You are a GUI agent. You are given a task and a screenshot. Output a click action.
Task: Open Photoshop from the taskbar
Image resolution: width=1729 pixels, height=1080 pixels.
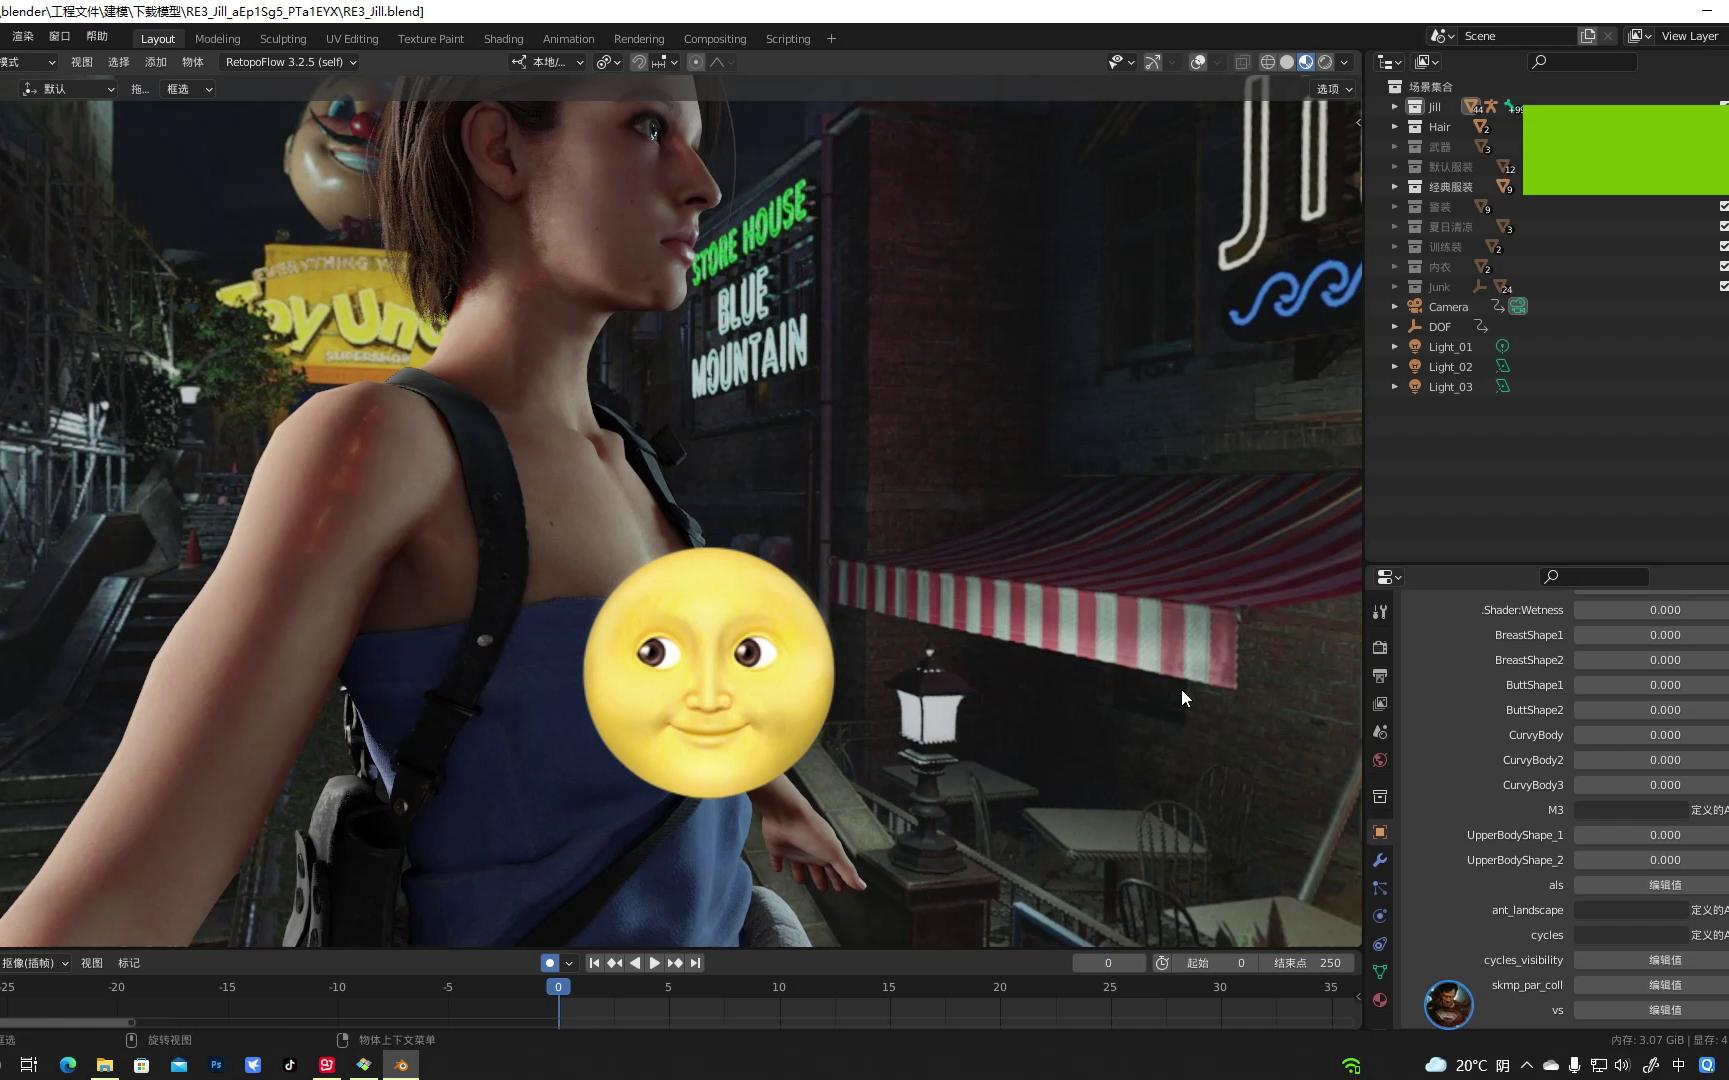[x=216, y=1065]
